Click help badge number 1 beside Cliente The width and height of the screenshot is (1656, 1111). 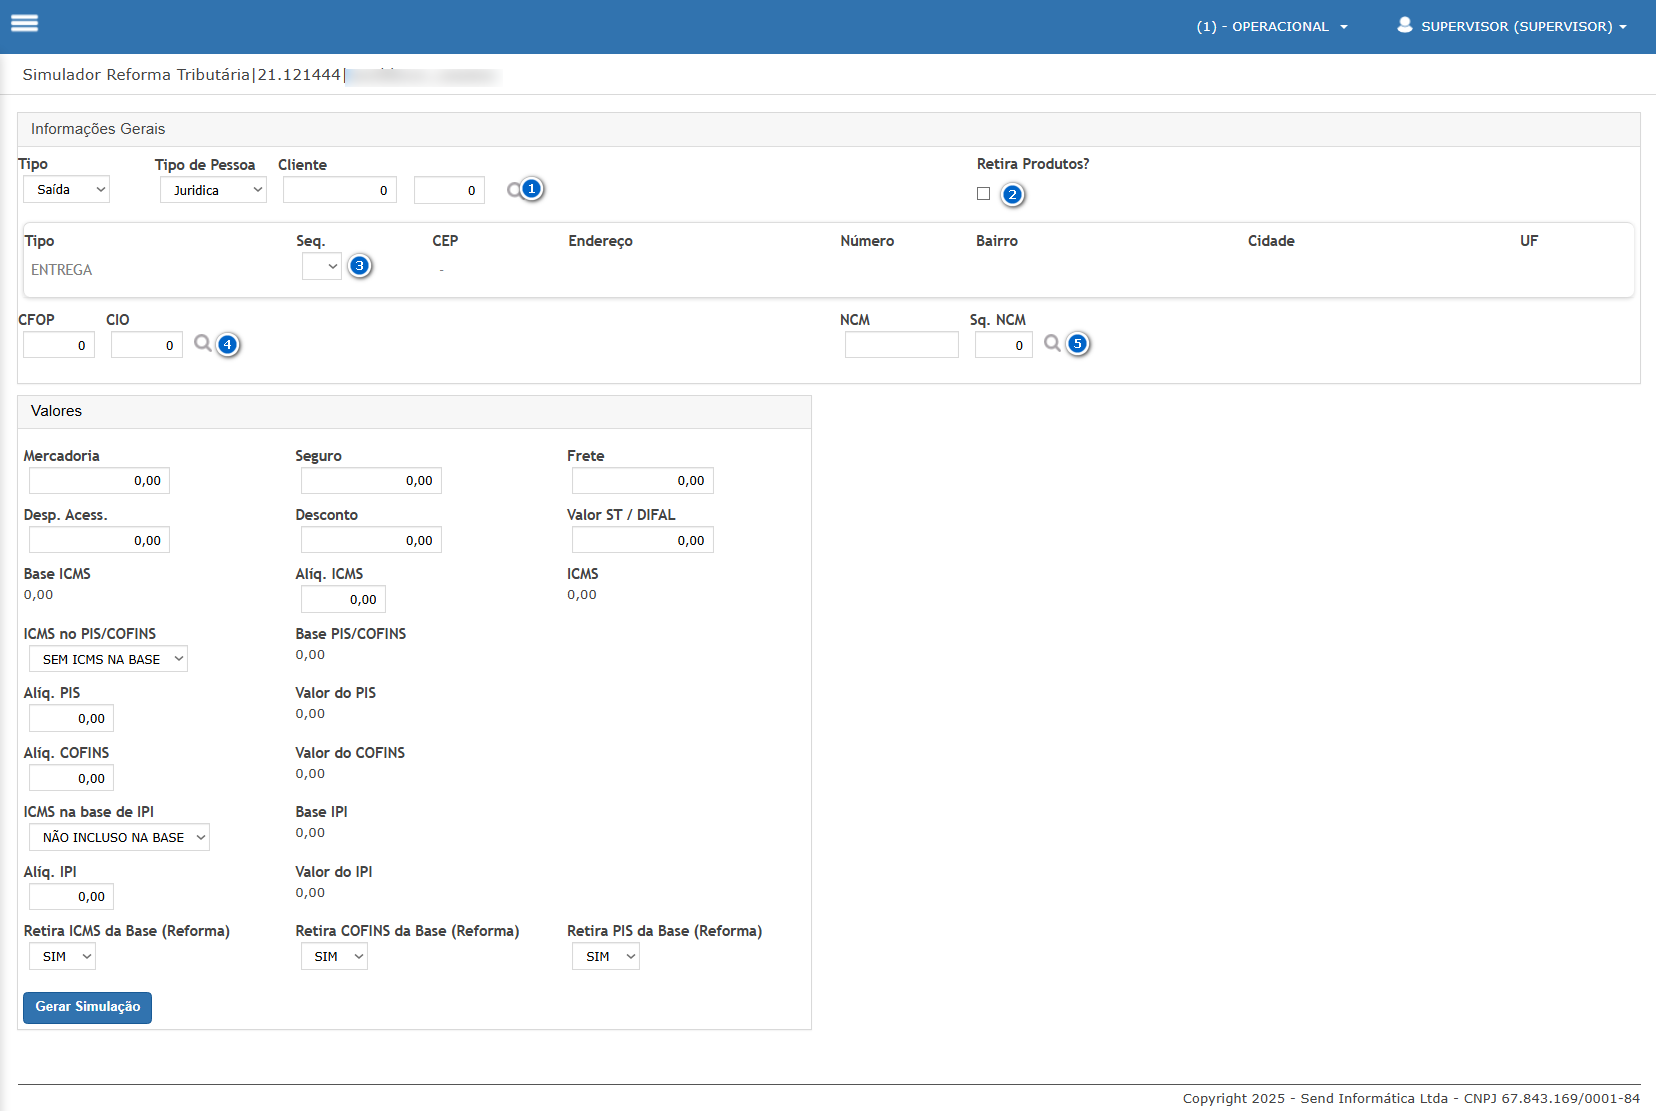click(532, 189)
